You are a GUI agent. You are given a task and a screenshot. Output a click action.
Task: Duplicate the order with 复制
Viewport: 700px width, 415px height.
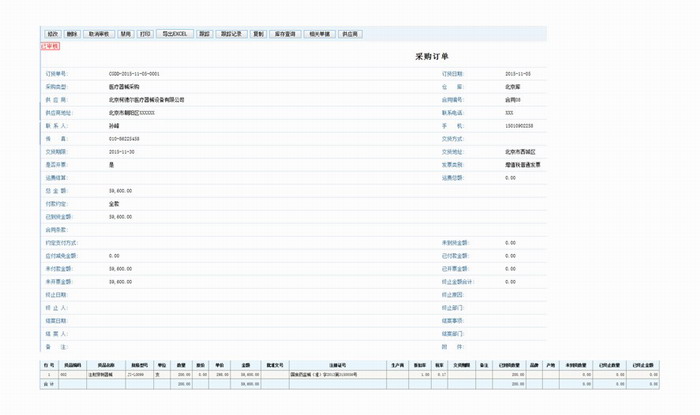(x=258, y=34)
